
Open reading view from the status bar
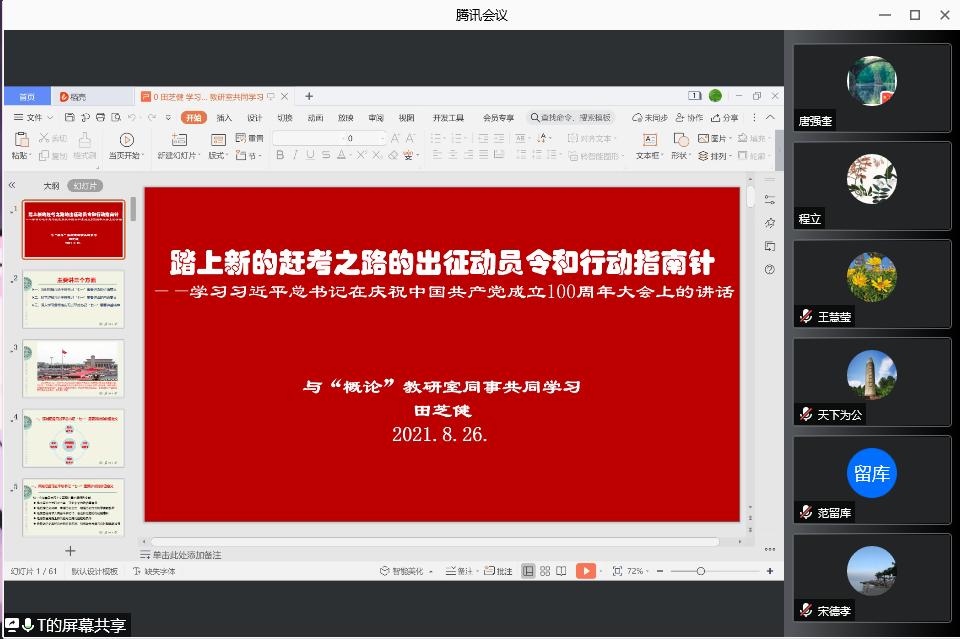[x=561, y=571]
